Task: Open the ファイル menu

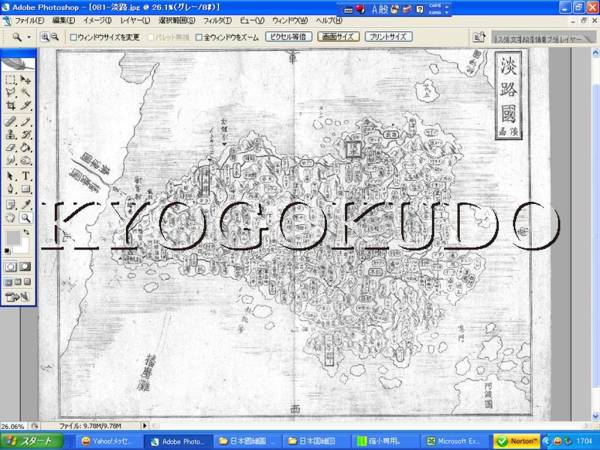Action: 29,20
